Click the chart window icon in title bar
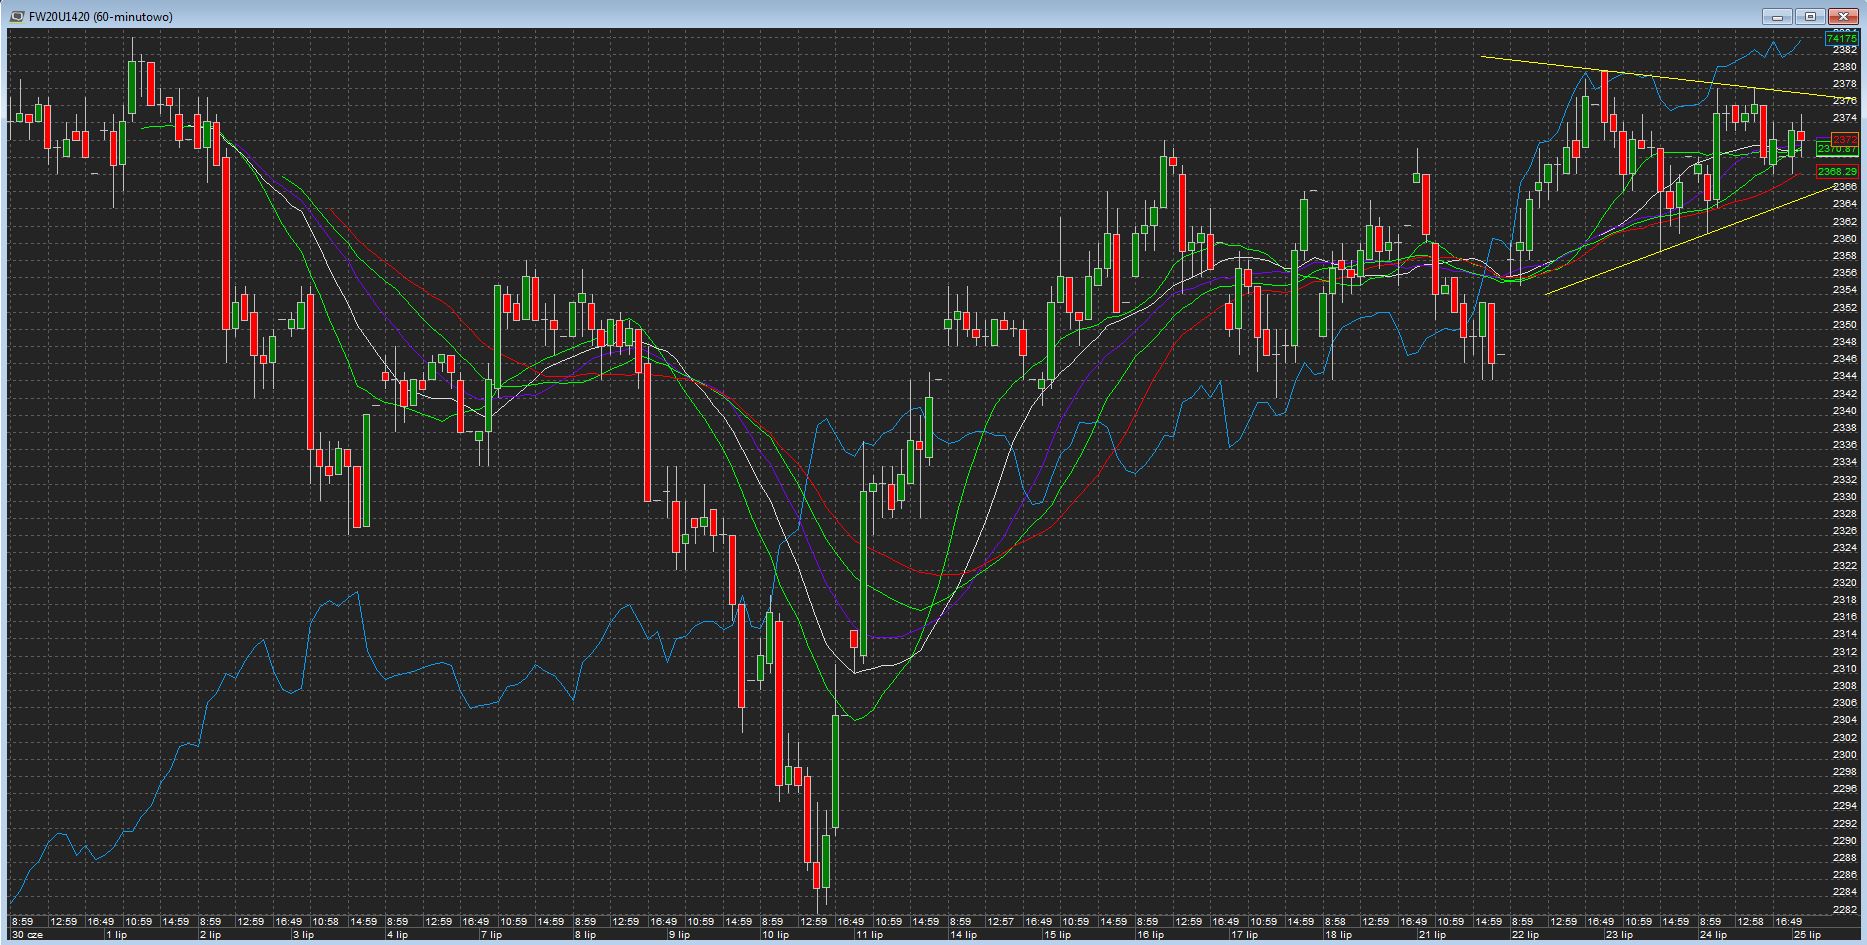1867x945 pixels. point(17,16)
